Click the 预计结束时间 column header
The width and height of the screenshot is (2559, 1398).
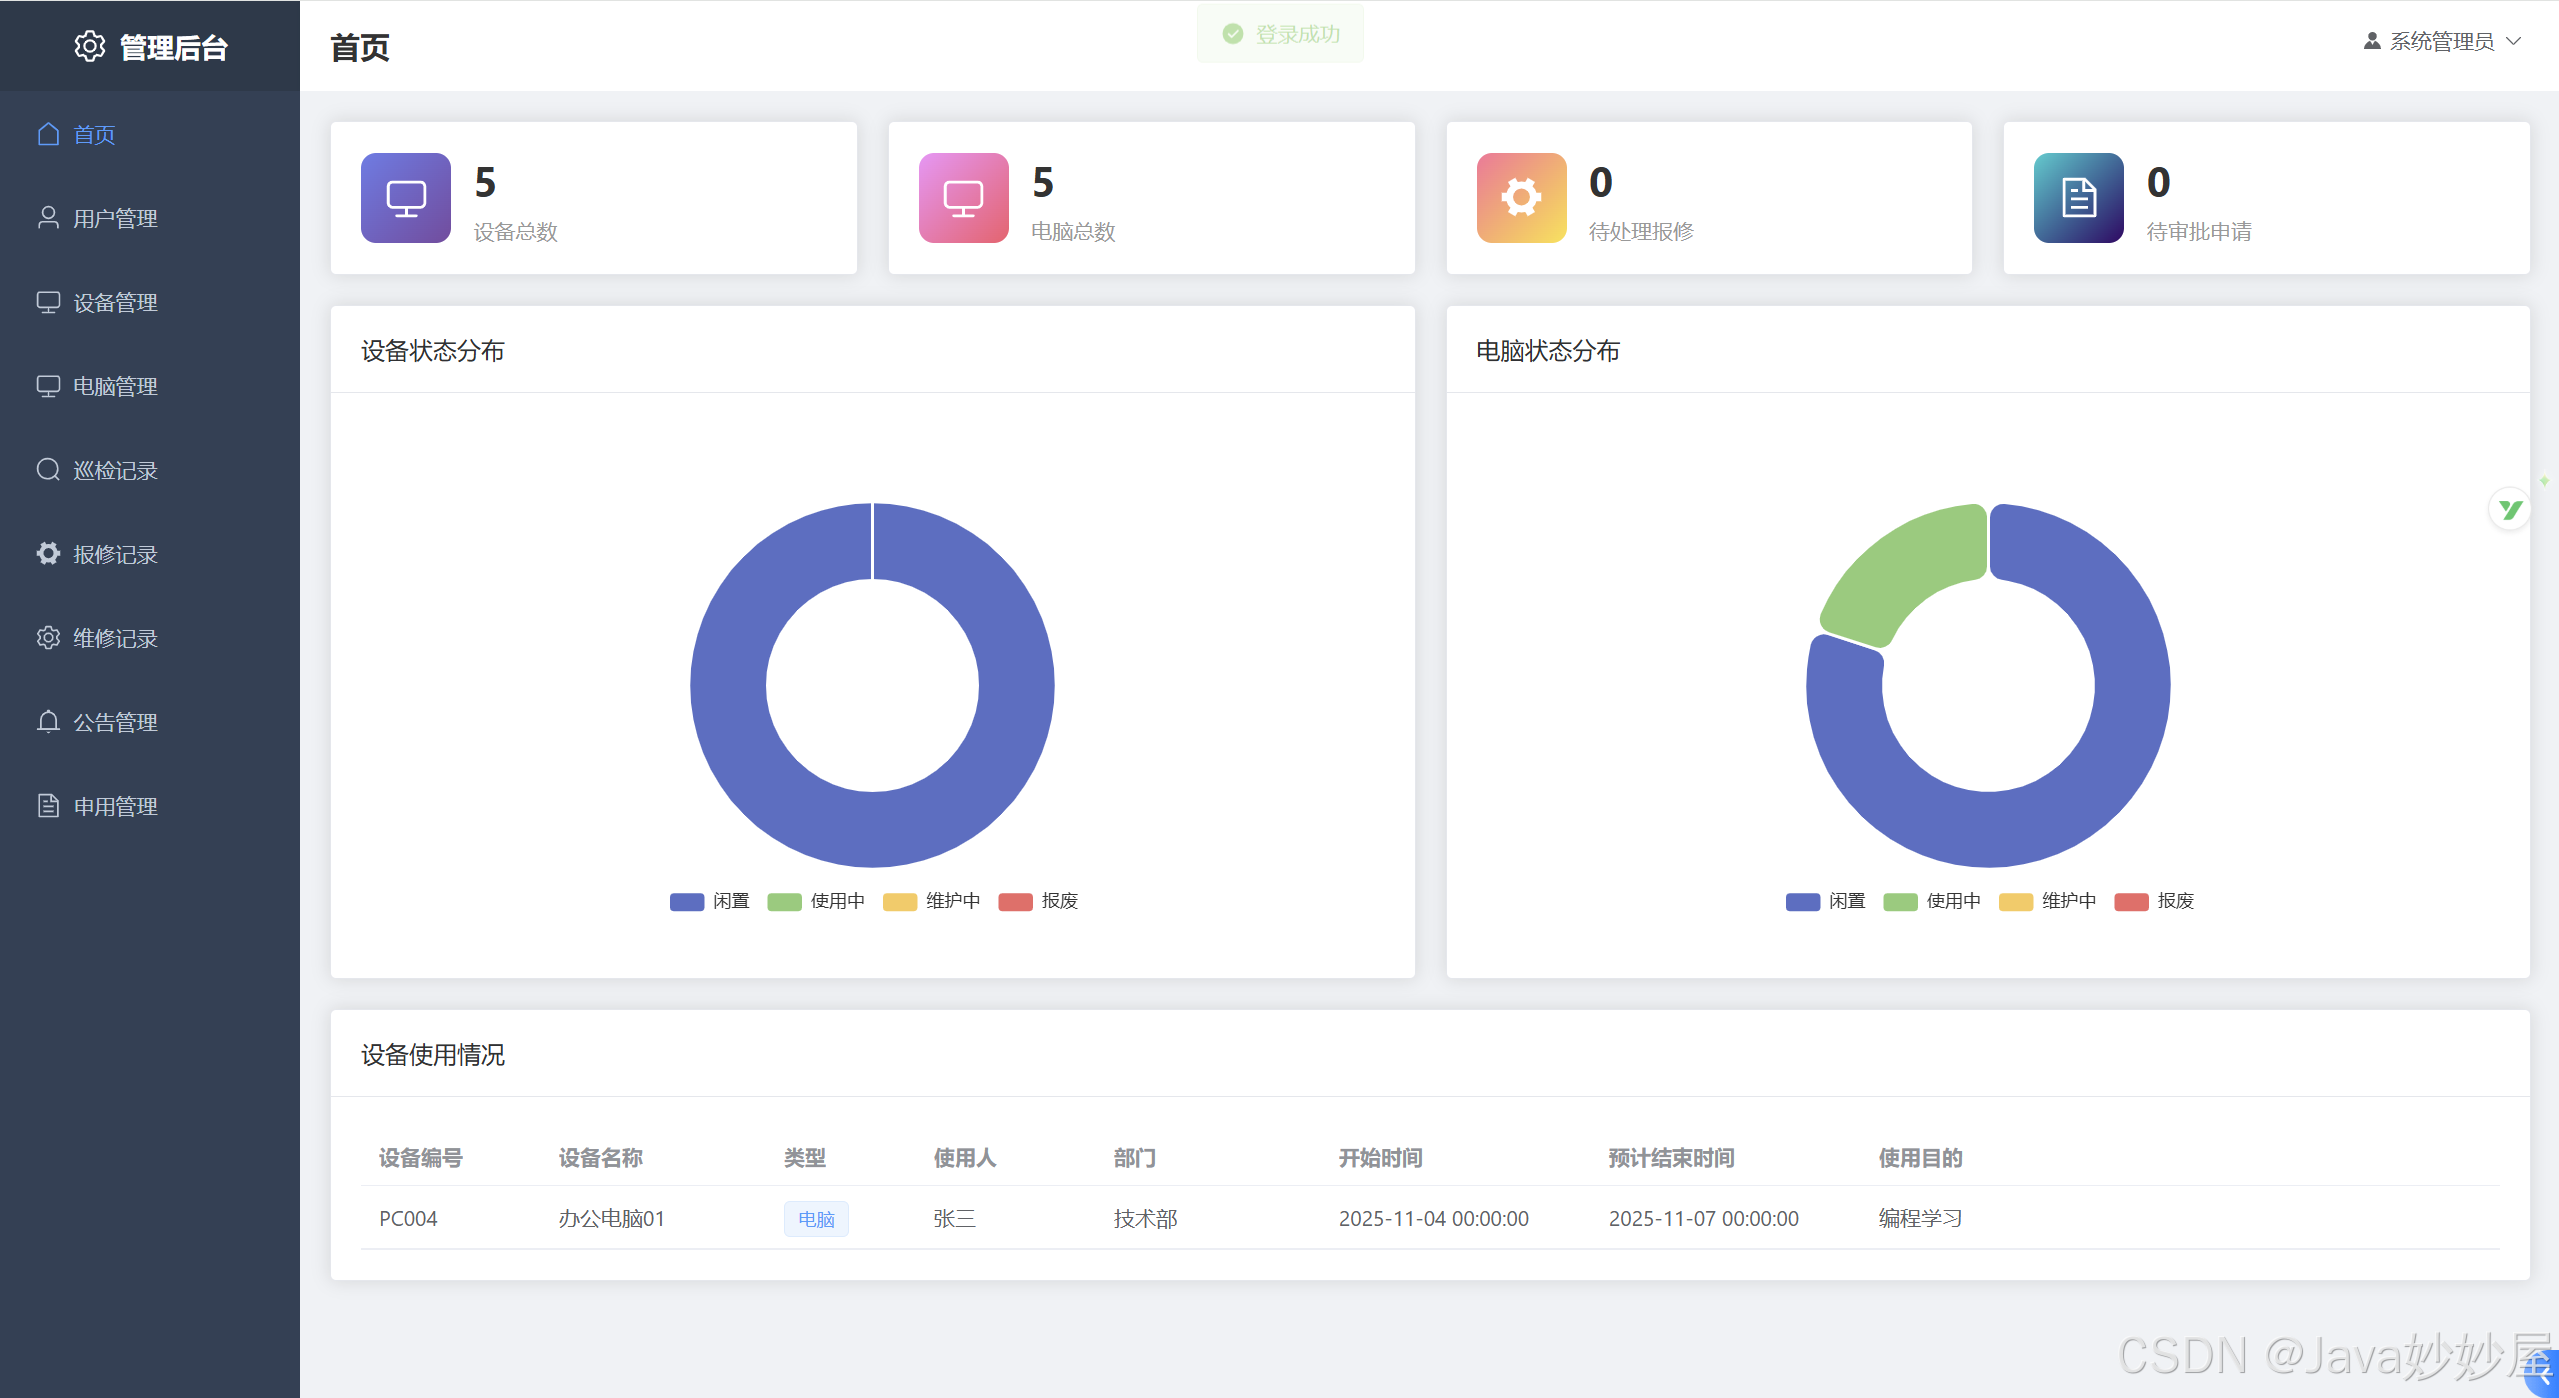pos(1671,1158)
